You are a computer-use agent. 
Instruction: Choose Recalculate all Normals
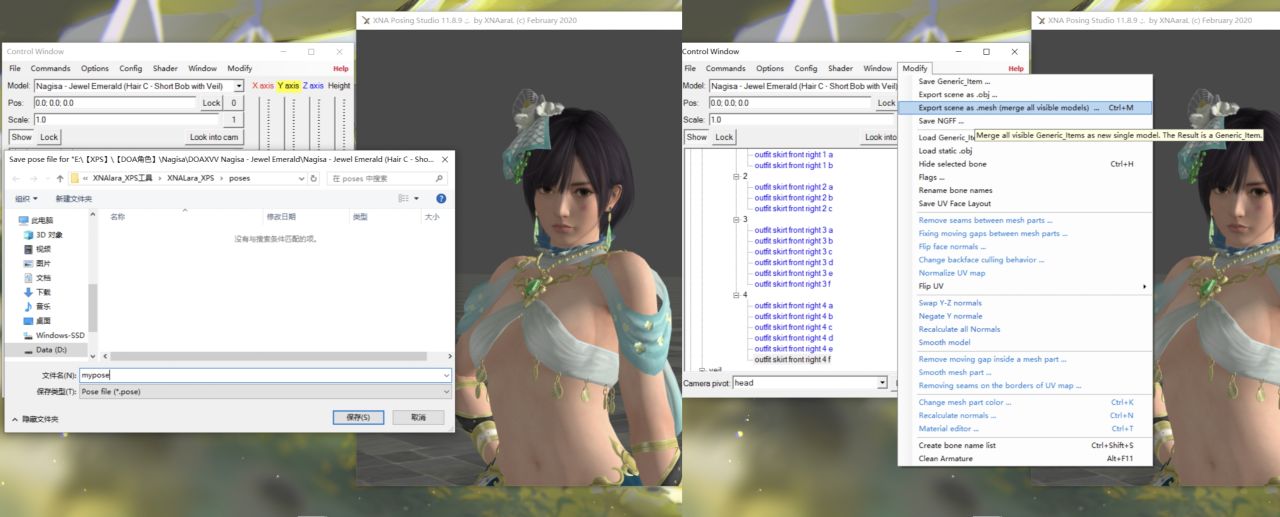[x=1025, y=329]
